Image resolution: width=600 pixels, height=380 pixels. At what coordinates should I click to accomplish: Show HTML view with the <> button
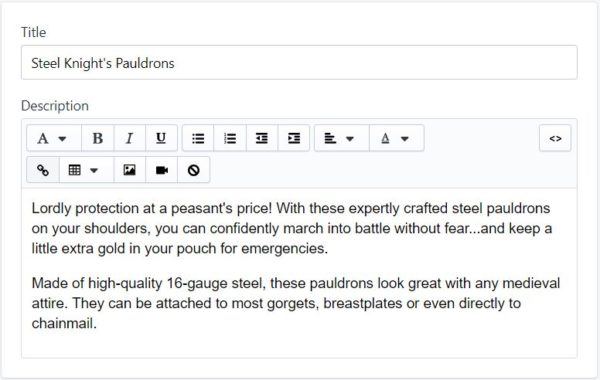pos(555,138)
